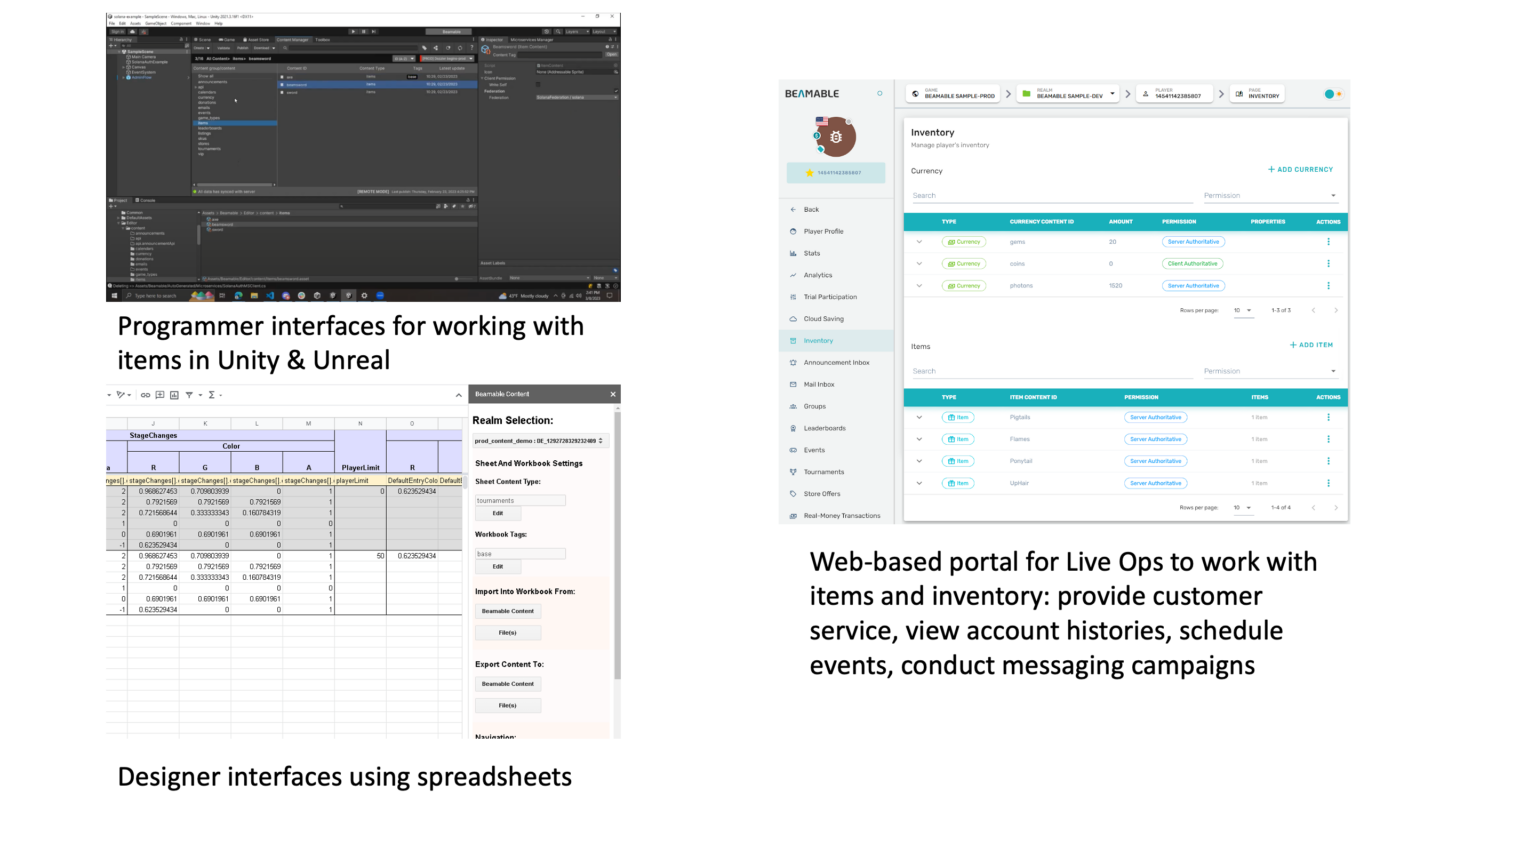
Task: Open the actions menu for the gems row
Action: point(1328,241)
